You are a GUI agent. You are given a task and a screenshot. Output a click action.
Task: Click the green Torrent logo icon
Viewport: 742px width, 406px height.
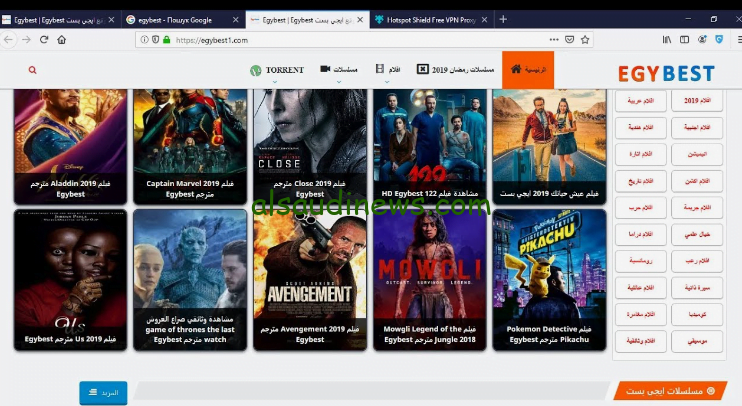(256, 71)
